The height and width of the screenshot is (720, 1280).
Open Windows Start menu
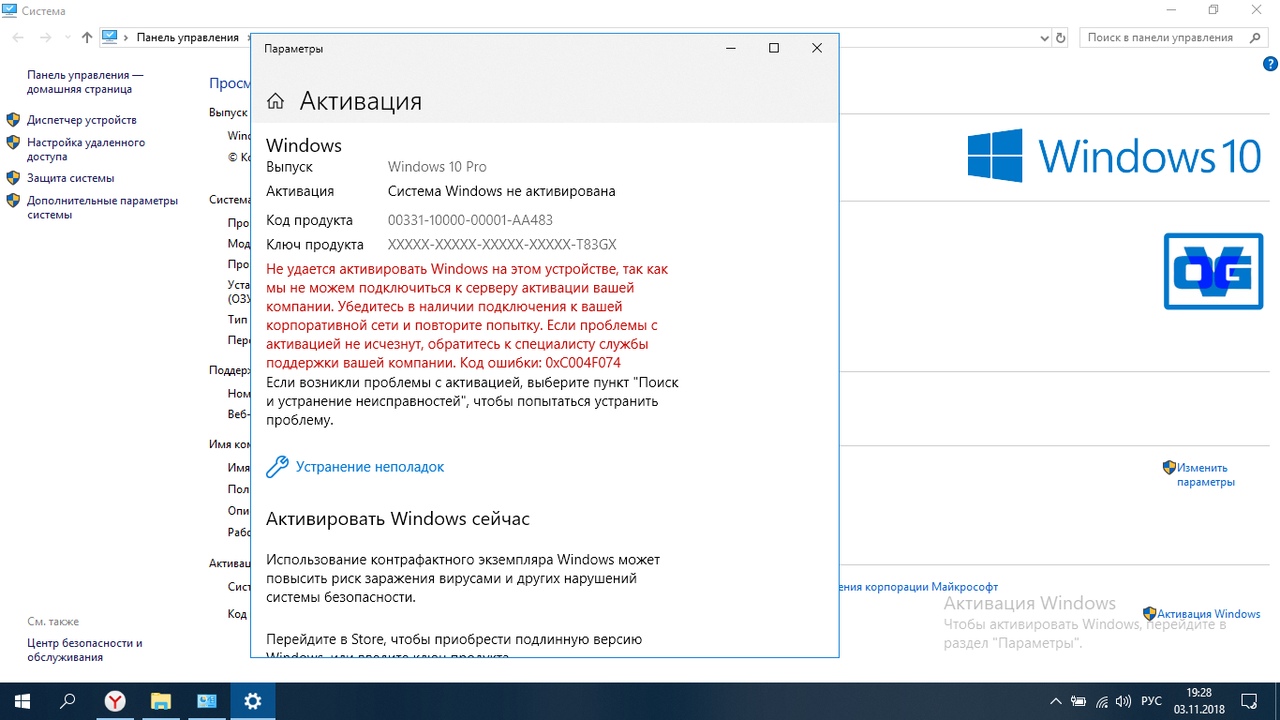pos(21,701)
